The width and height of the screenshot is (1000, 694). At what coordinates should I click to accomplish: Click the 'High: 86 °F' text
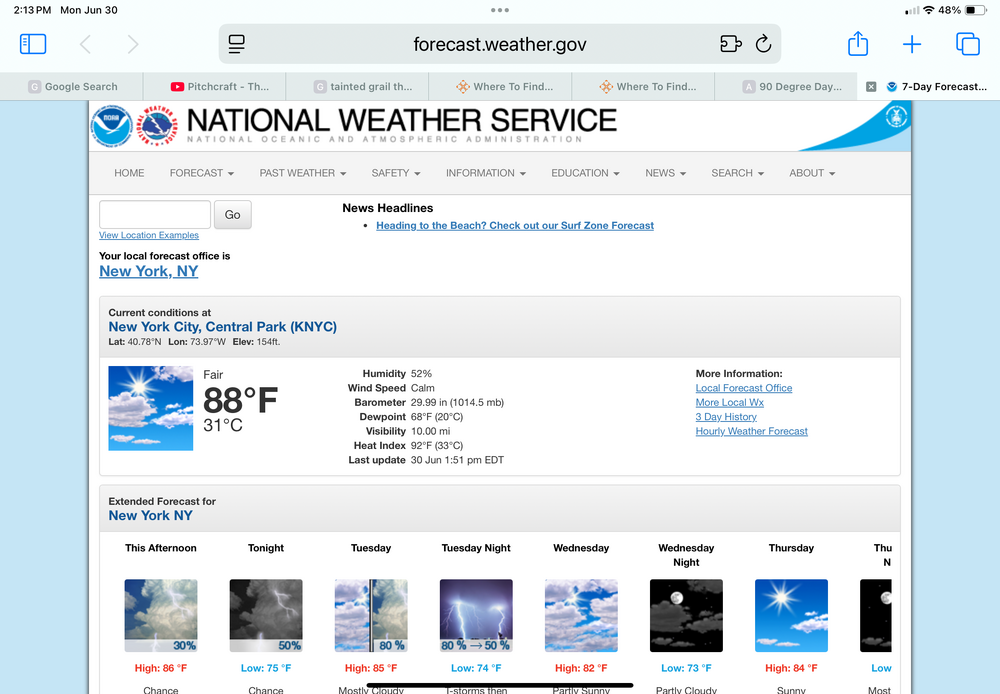click(161, 668)
